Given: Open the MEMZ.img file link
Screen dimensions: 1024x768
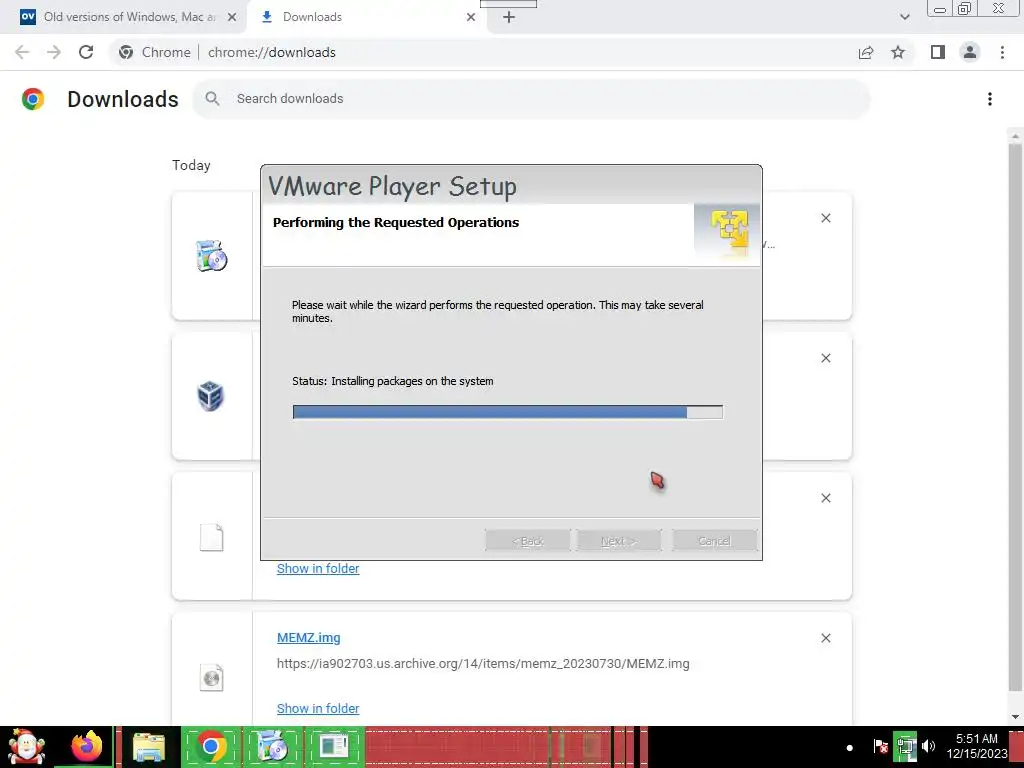Looking at the screenshot, I should click(308, 638).
